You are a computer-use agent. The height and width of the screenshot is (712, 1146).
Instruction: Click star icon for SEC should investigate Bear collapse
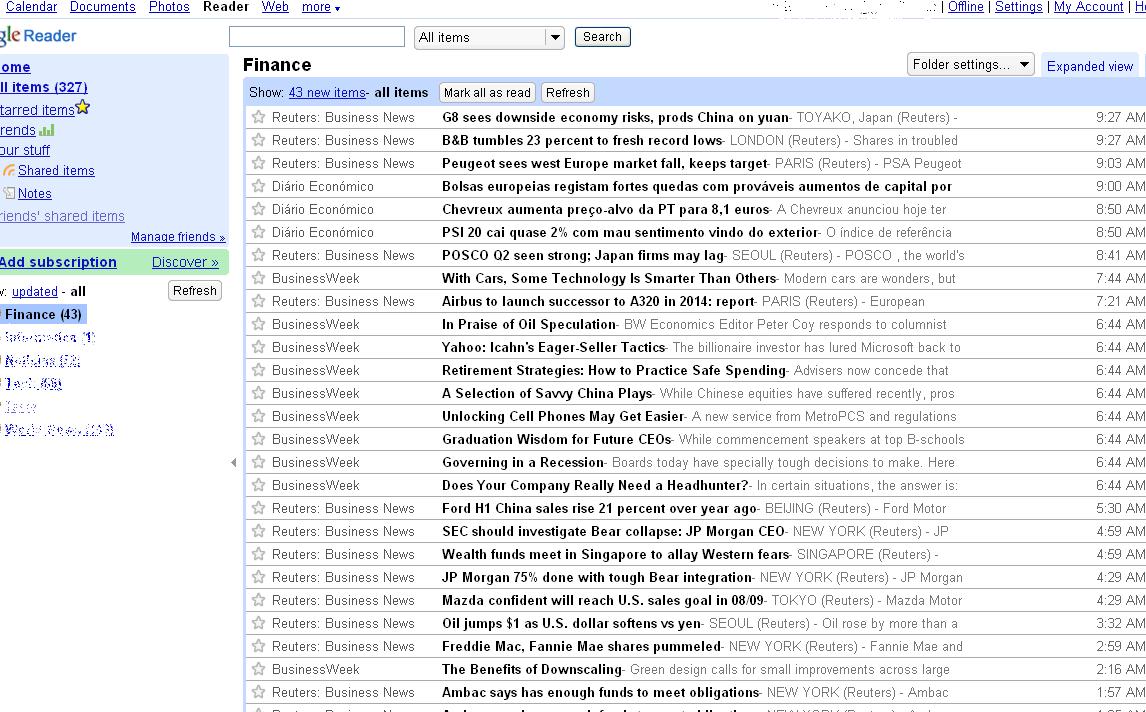coord(258,531)
